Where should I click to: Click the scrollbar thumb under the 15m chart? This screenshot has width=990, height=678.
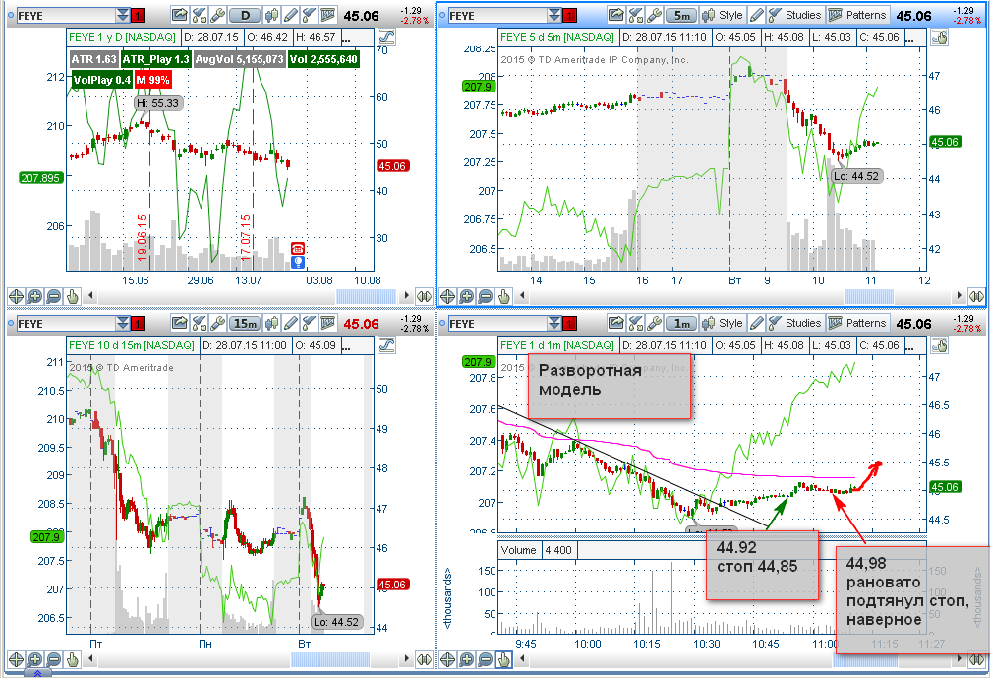point(331,659)
